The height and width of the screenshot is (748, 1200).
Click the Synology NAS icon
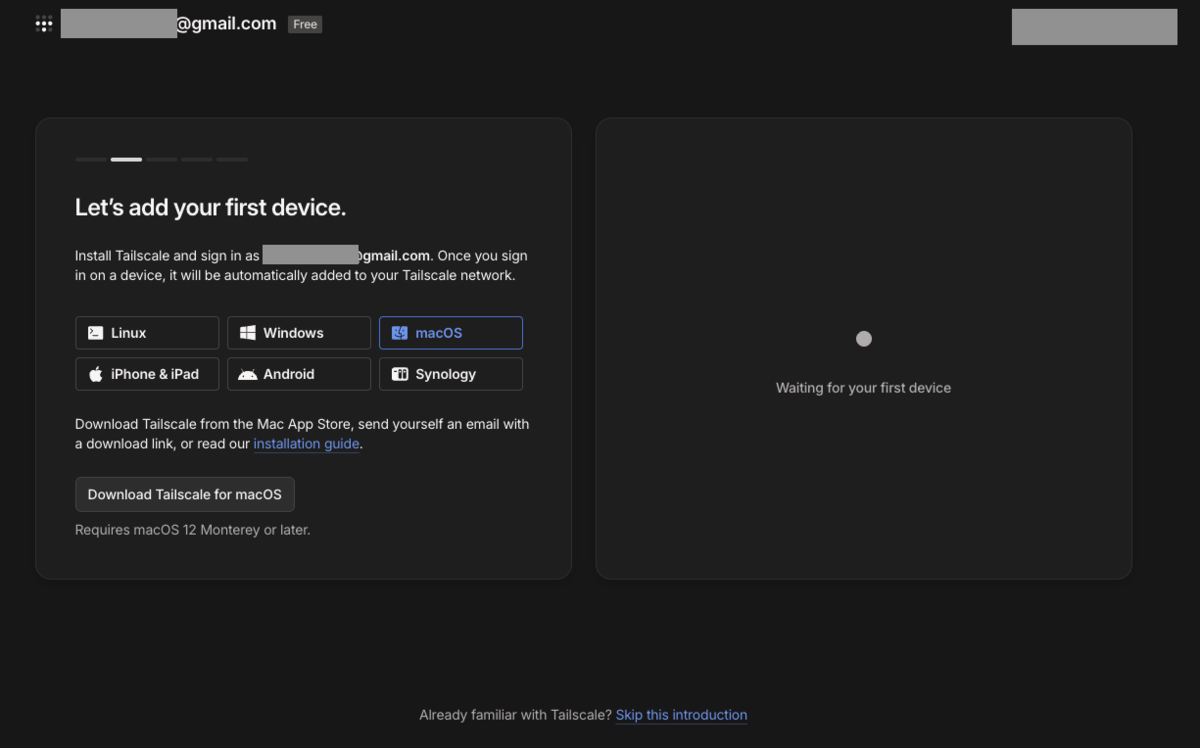coord(400,374)
